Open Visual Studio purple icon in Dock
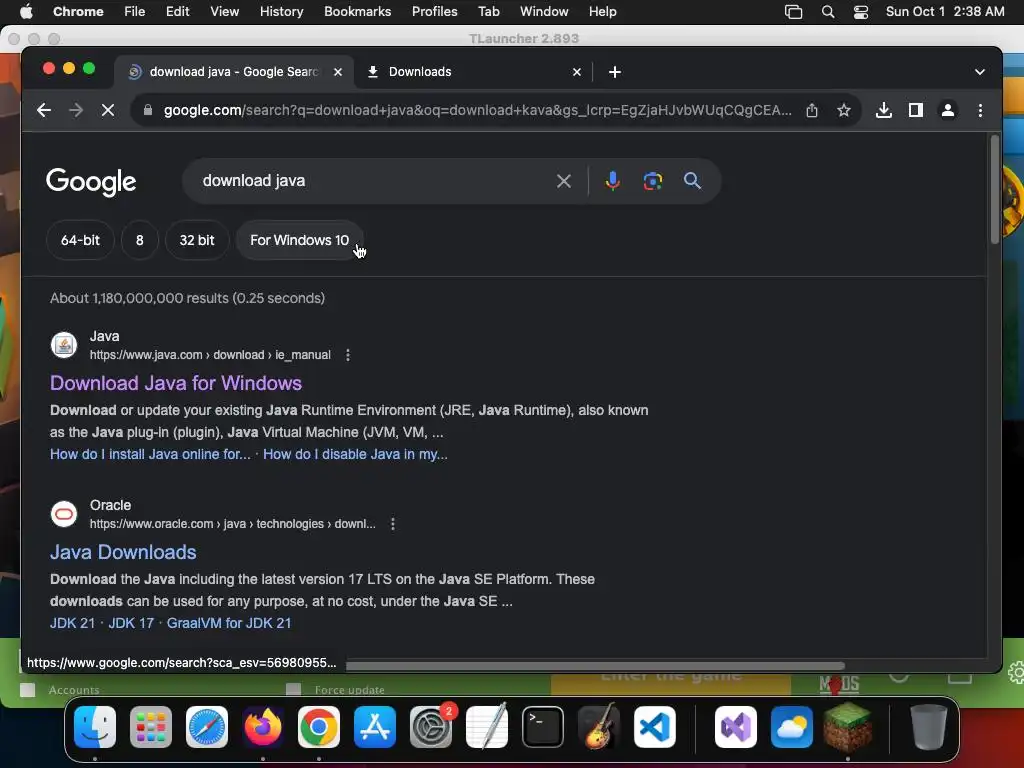 coord(736,727)
